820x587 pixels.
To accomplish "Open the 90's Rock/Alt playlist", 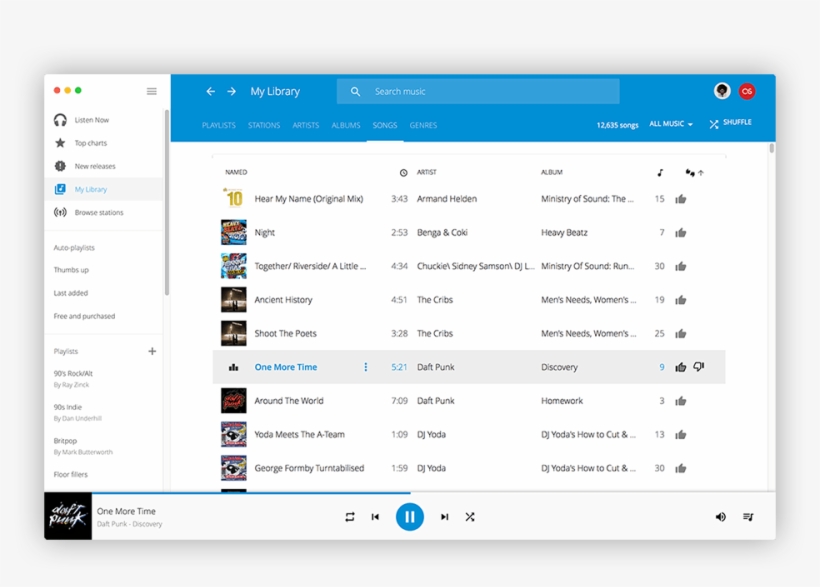I will click(x=73, y=379).
